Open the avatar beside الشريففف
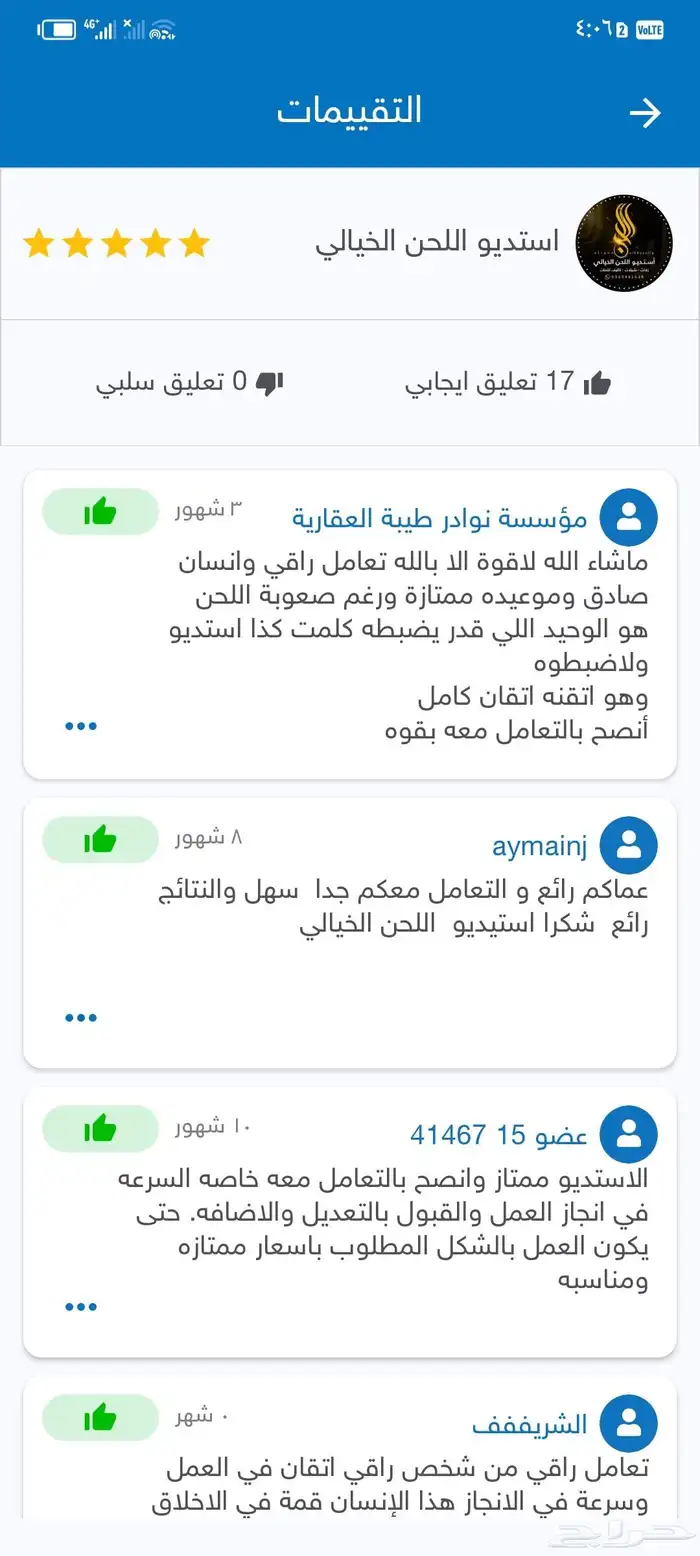Viewport: 700px width, 1556px height. click(629, 1424)
